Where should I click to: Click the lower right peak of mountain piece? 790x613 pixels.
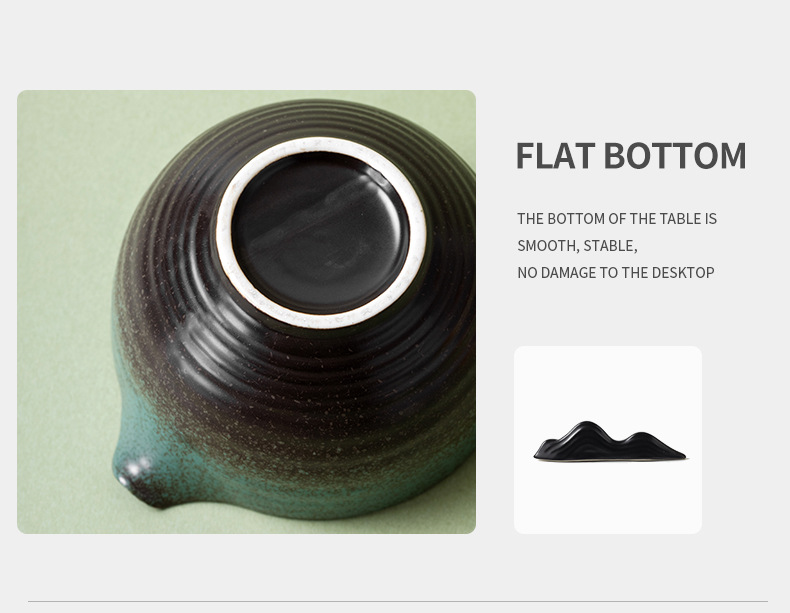(x=642, y=437)
